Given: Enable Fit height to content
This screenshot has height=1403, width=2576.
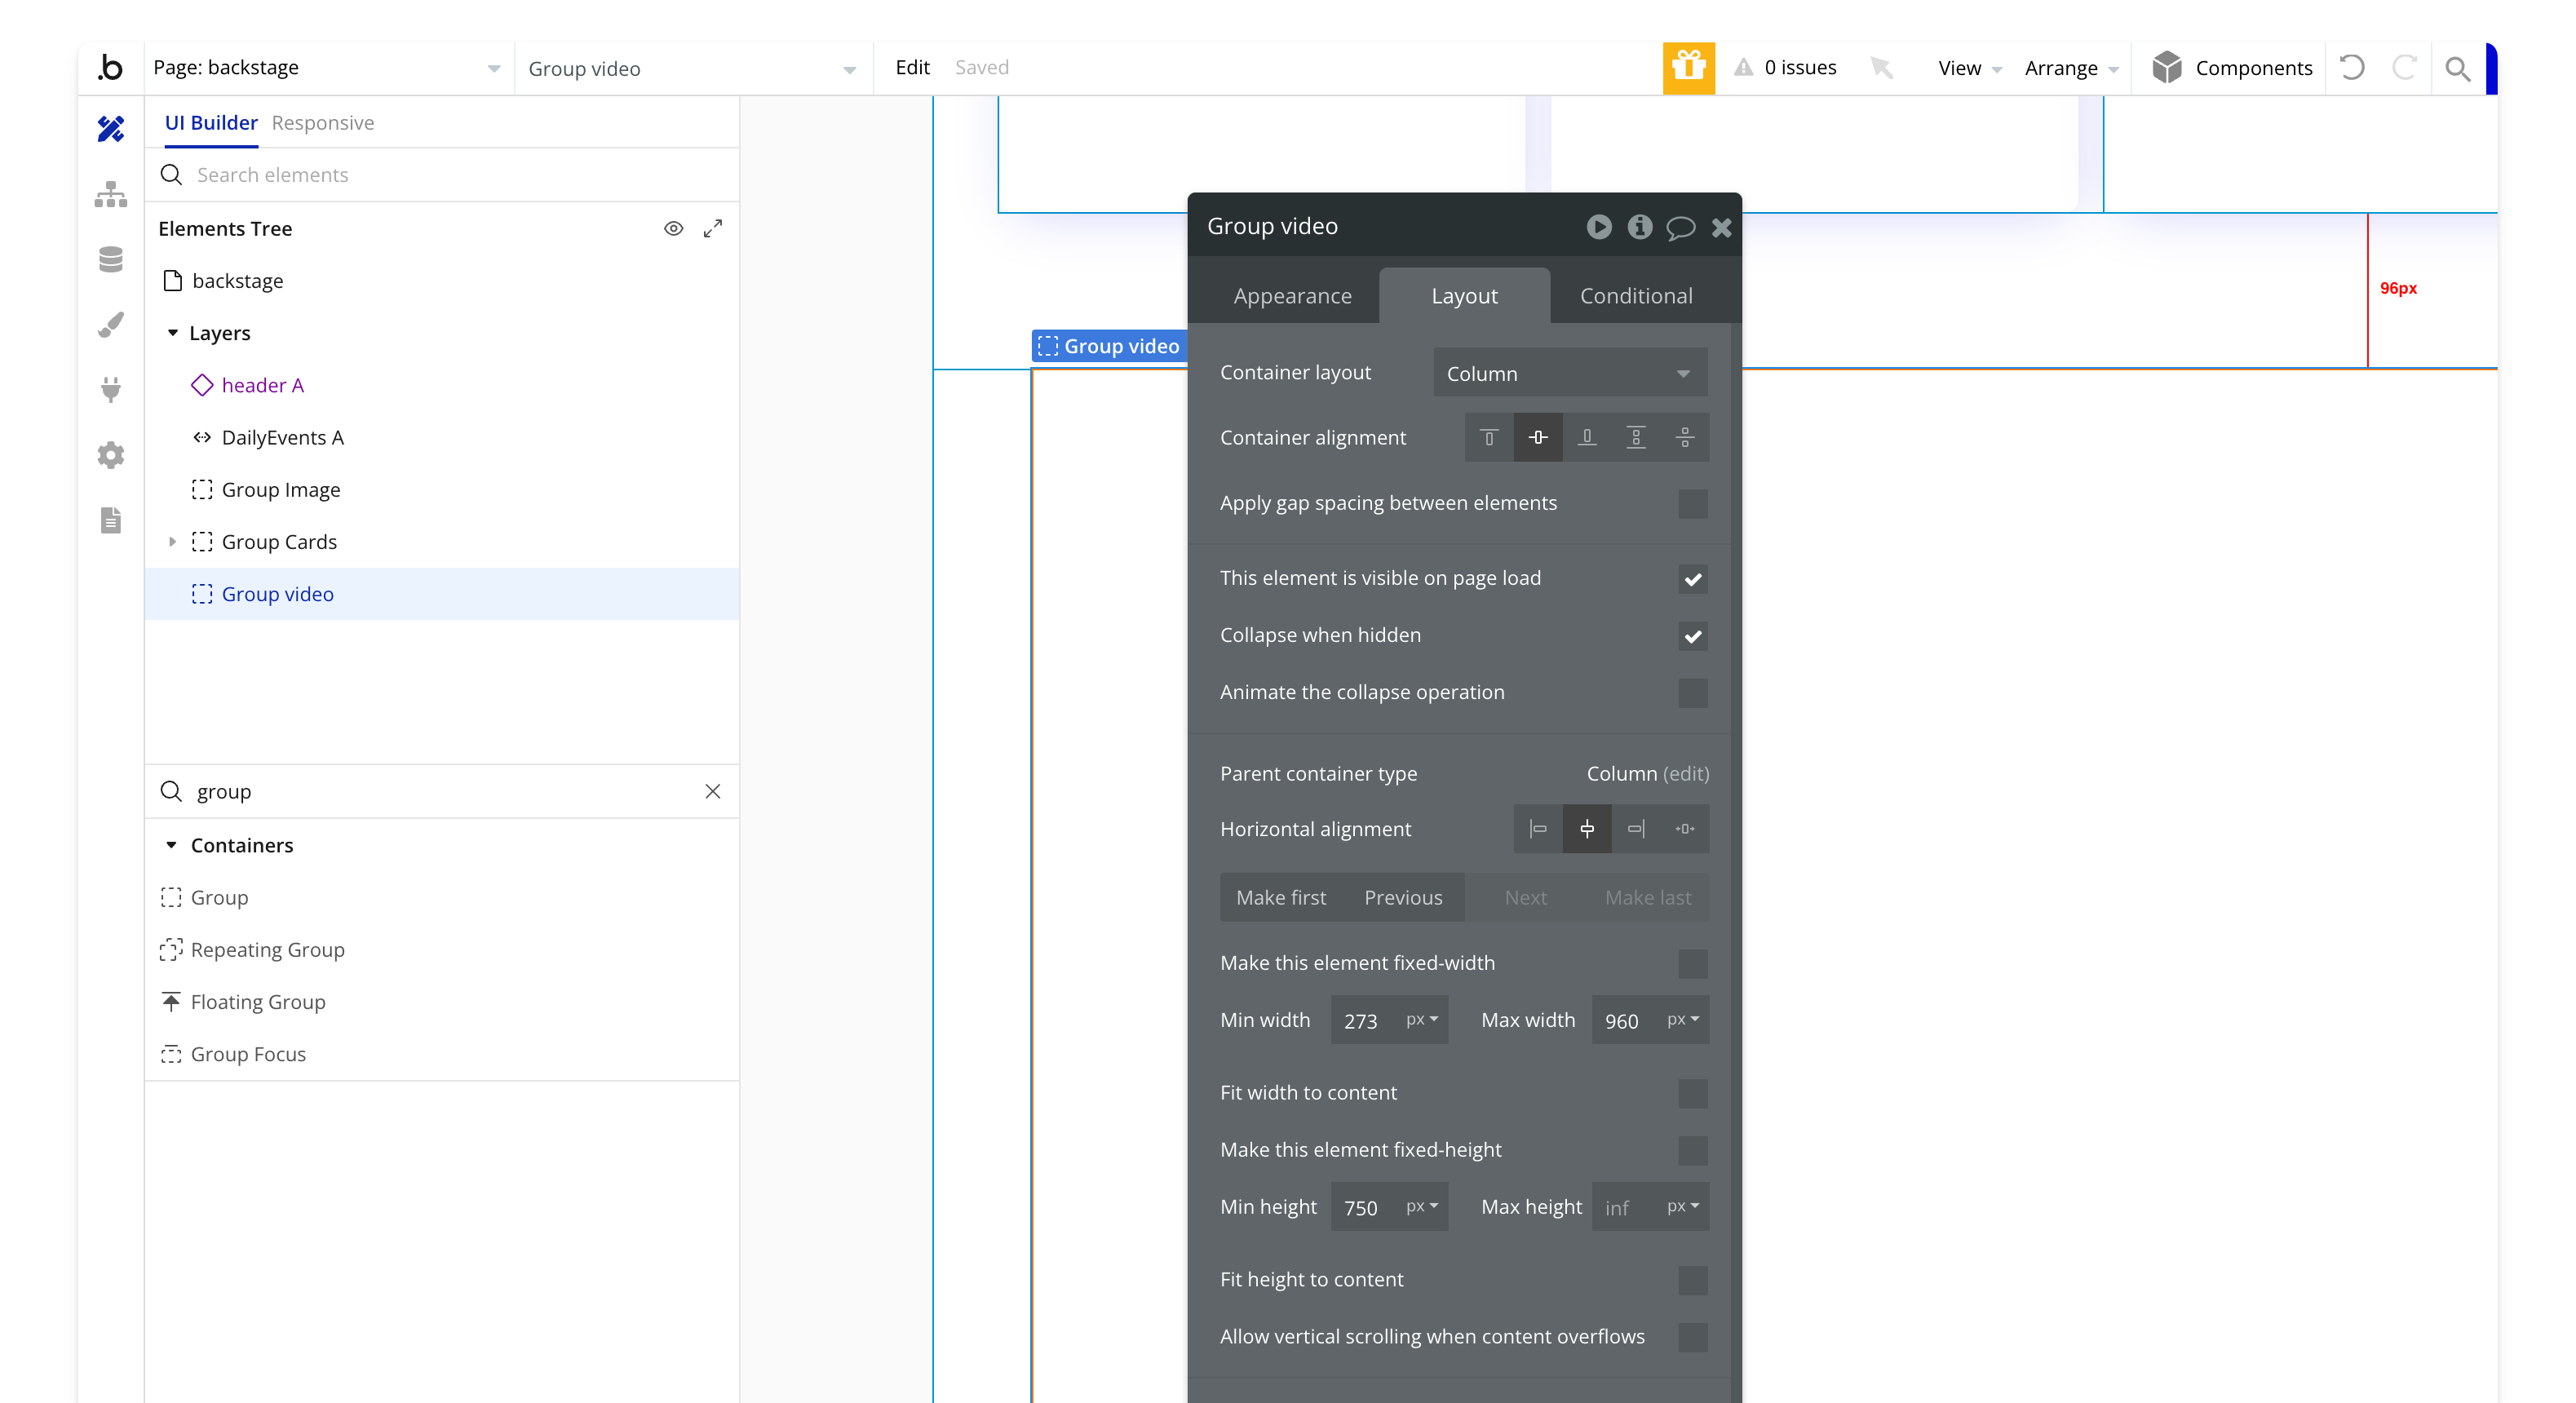Looking at the screenshot, I should [x=1692, y=1280].
